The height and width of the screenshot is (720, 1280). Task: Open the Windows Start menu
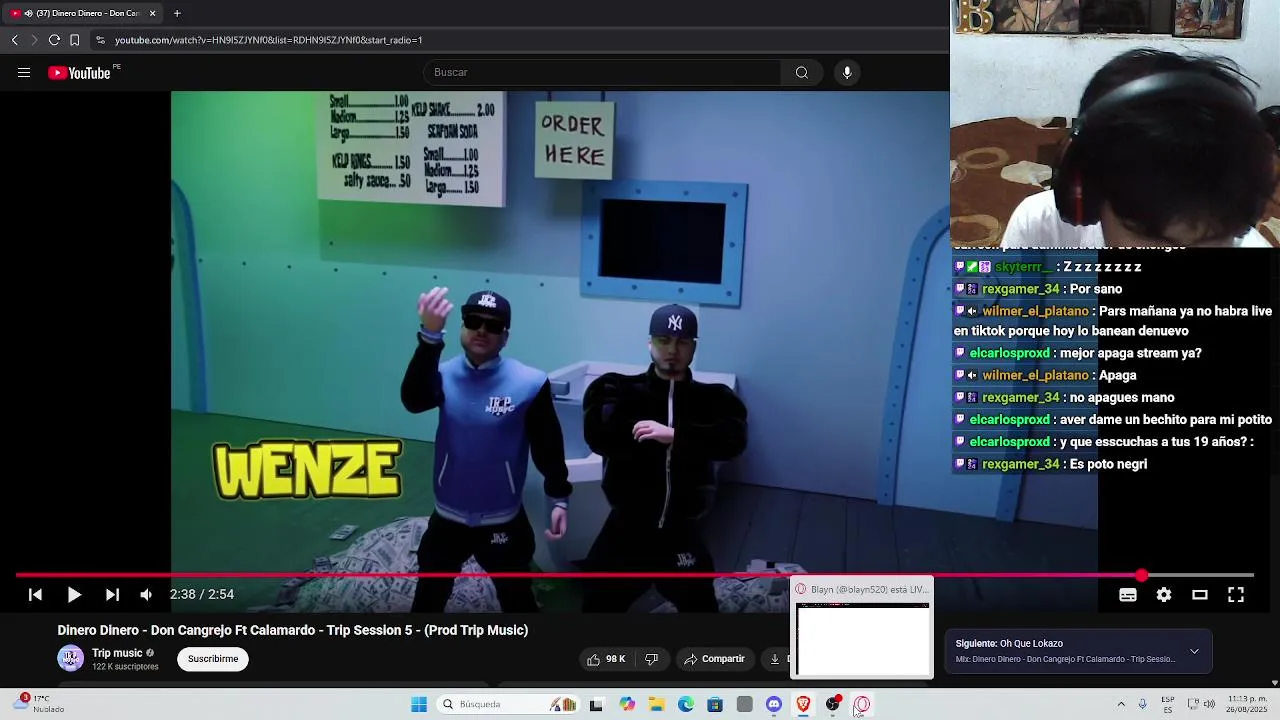point(419,704)
